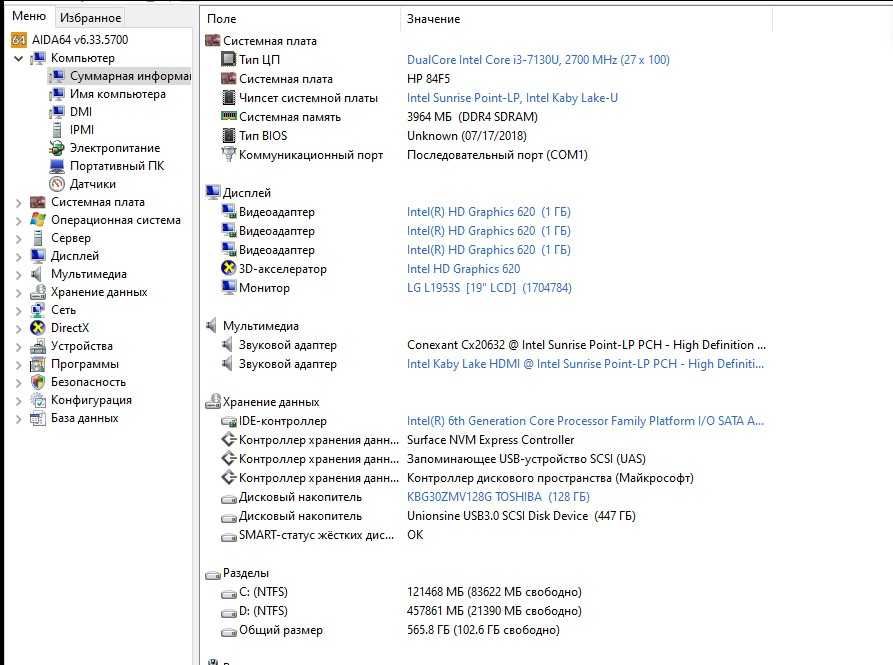Click the Сеть network icon
The image size is (893, 665).
38,310
